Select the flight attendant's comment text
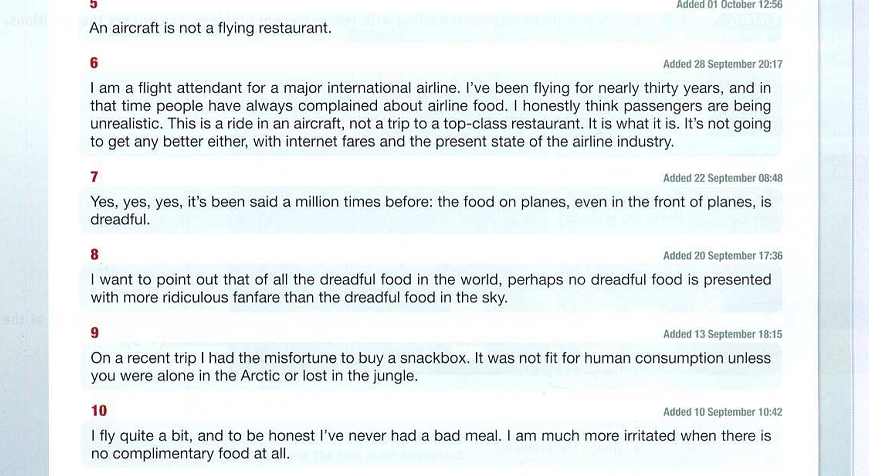Viewport: 869px width, 476px height. coord(430,115)
